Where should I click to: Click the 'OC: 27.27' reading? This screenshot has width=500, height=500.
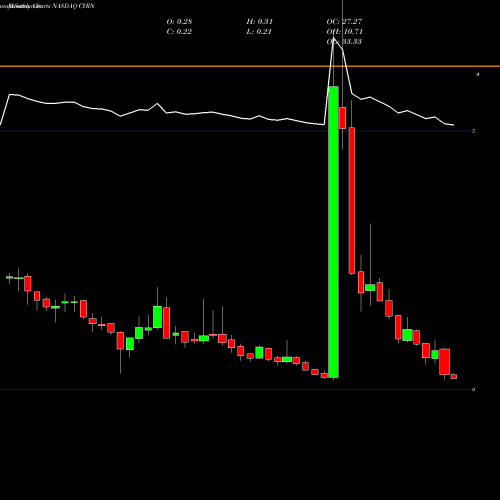[344, 22]
